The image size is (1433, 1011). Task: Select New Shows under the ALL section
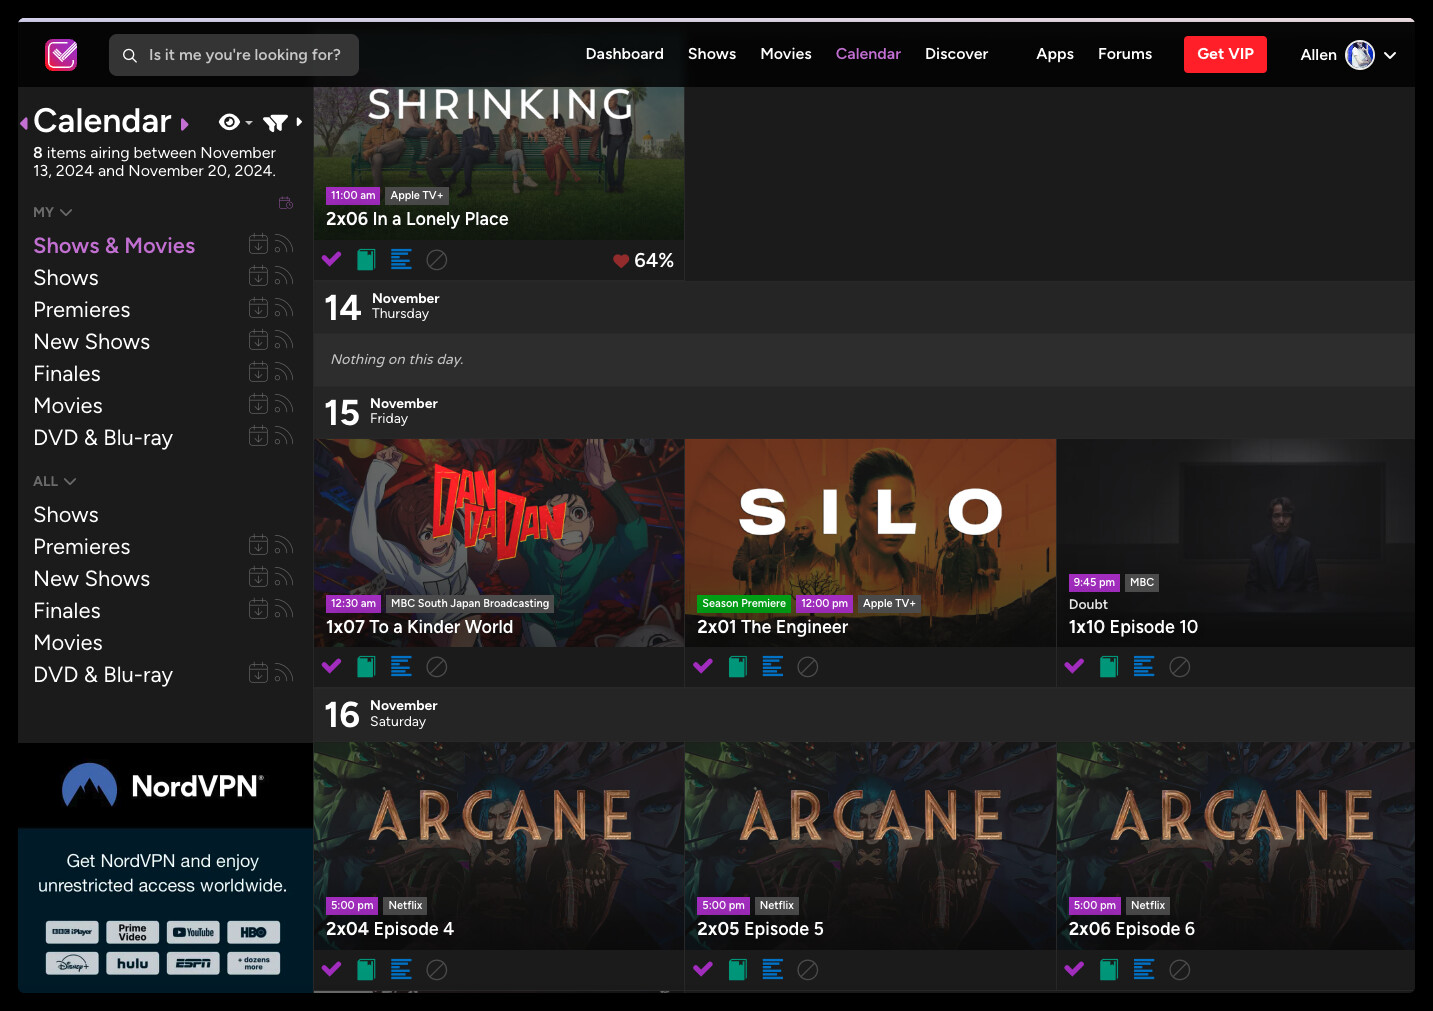pos(92,579)
